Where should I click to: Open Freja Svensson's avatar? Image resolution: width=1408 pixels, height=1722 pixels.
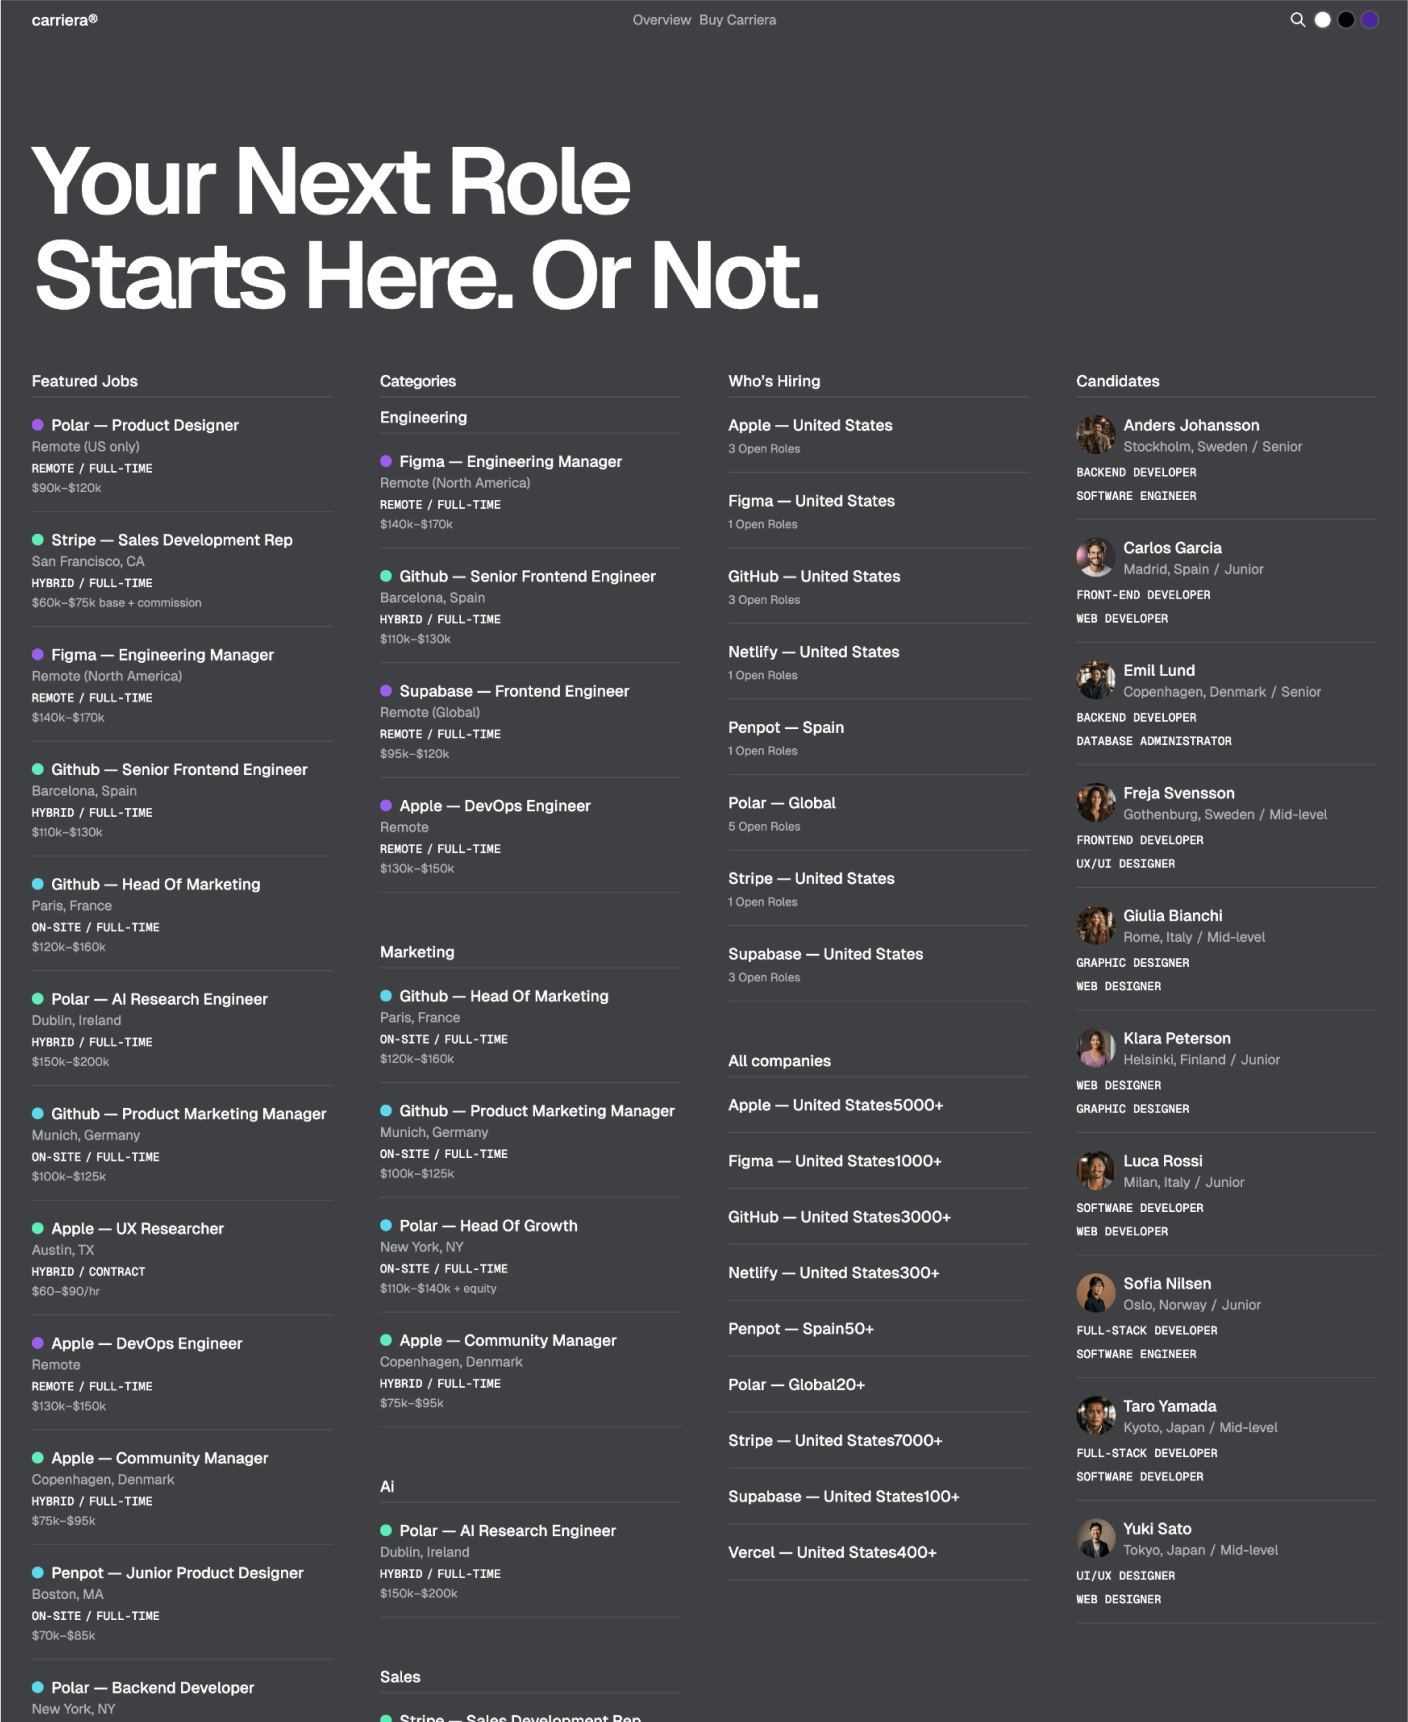tap(1095, 803)
